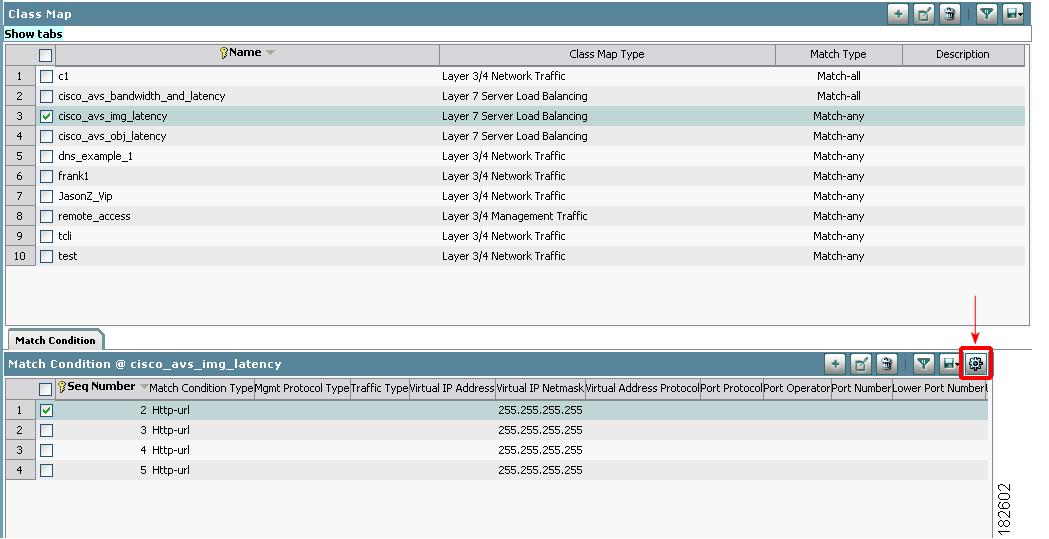
Task: Sort by Virtual IP Address header
Action: (452, 389)
